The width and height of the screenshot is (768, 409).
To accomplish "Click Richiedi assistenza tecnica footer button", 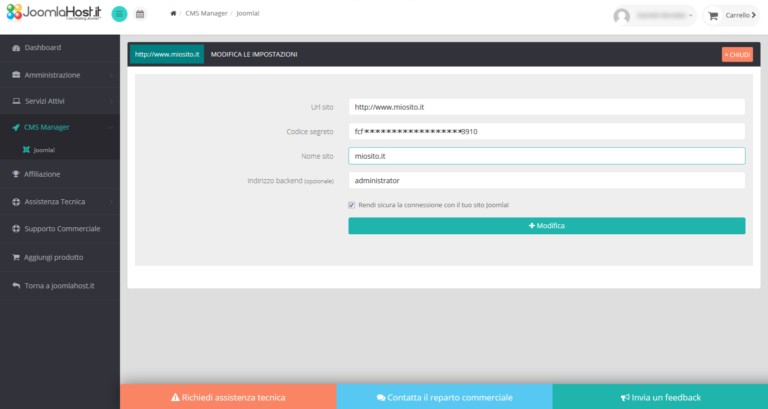I will pos(228,397).
